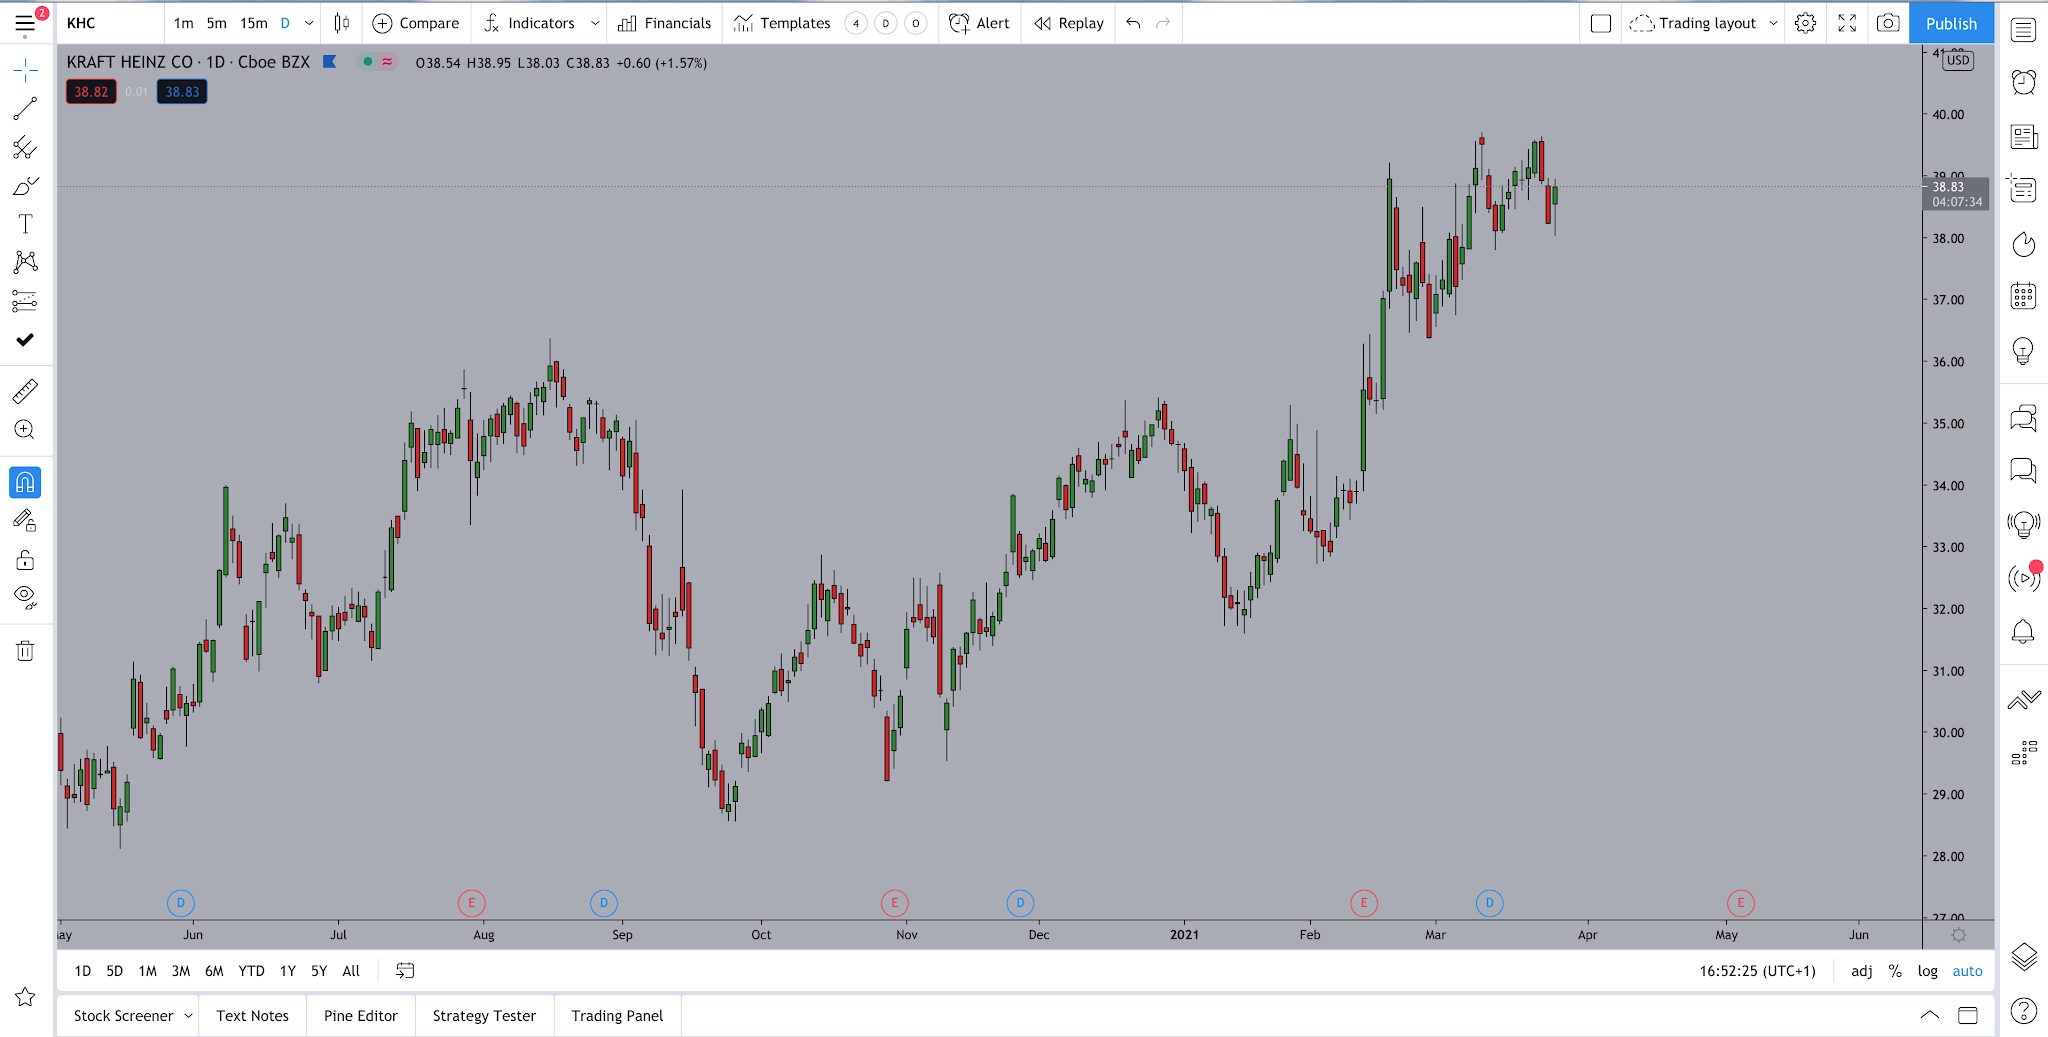
Task: Expand the timeframe interval dropdown
Action: [309, 23]
